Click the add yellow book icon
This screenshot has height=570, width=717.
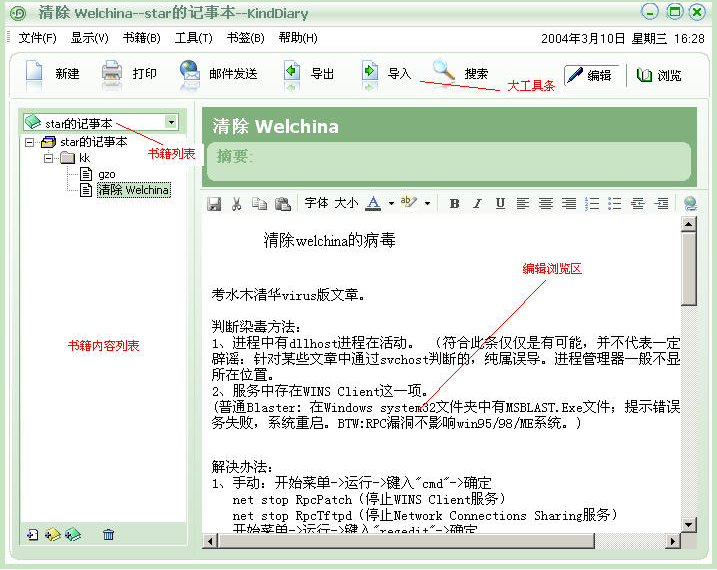53,534
